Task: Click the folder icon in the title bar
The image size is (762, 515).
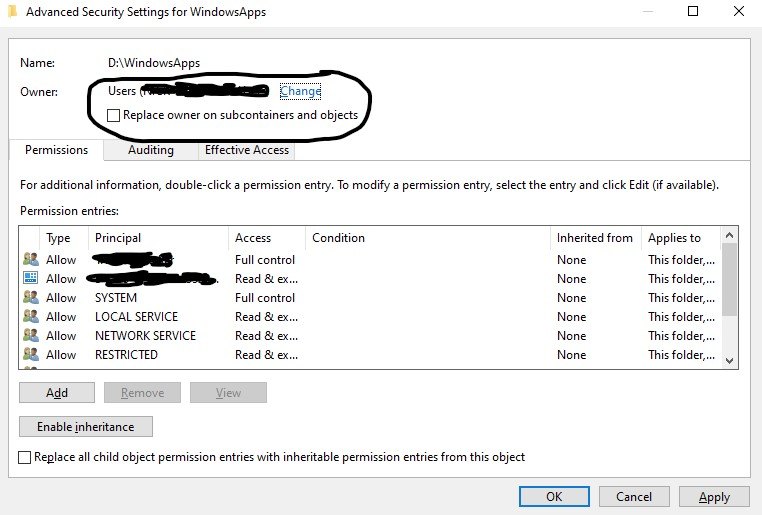Action: click(13, 11)
